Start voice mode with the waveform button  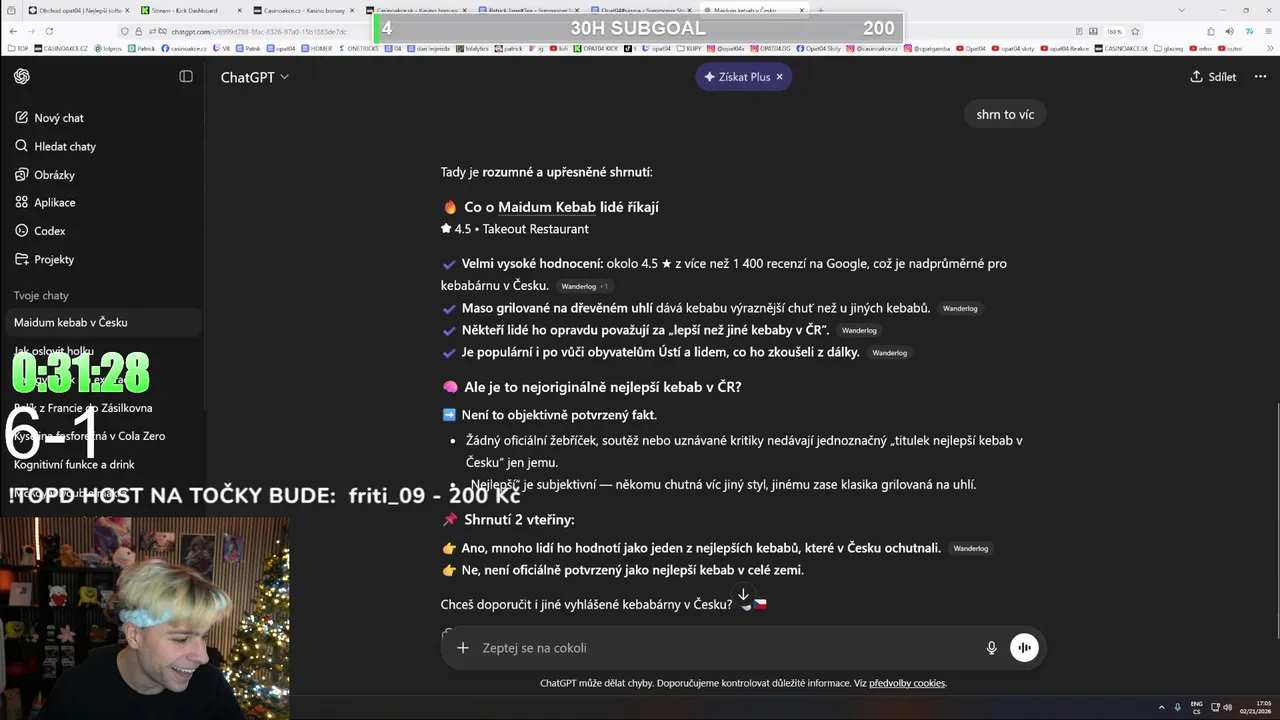click(x=1024, y=648)
